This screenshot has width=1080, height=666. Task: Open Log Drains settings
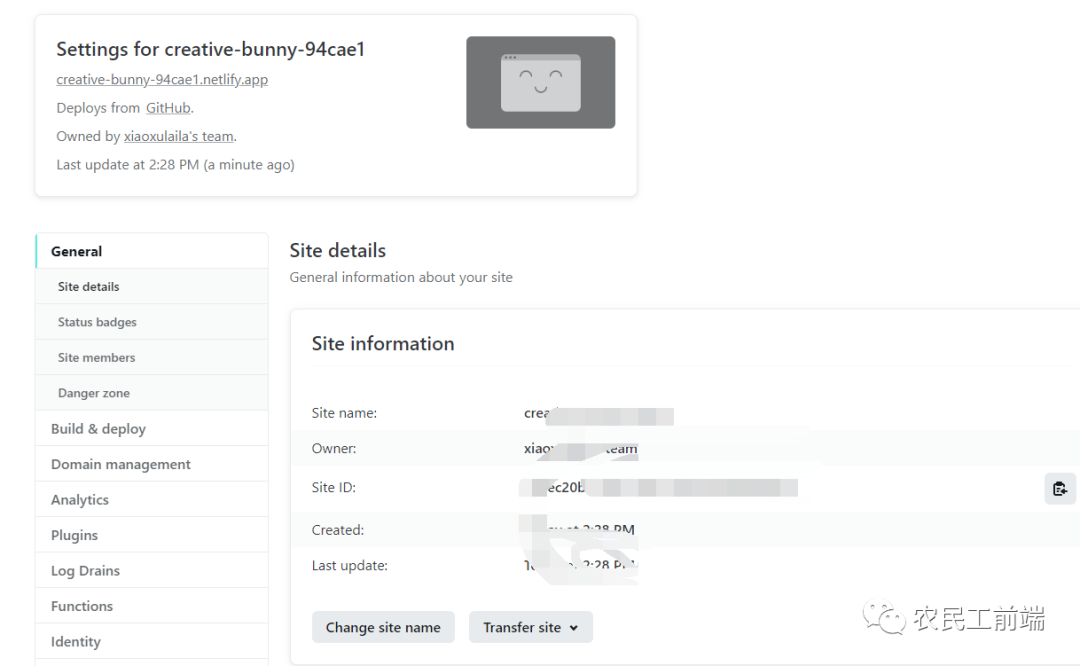click(152, 570)
